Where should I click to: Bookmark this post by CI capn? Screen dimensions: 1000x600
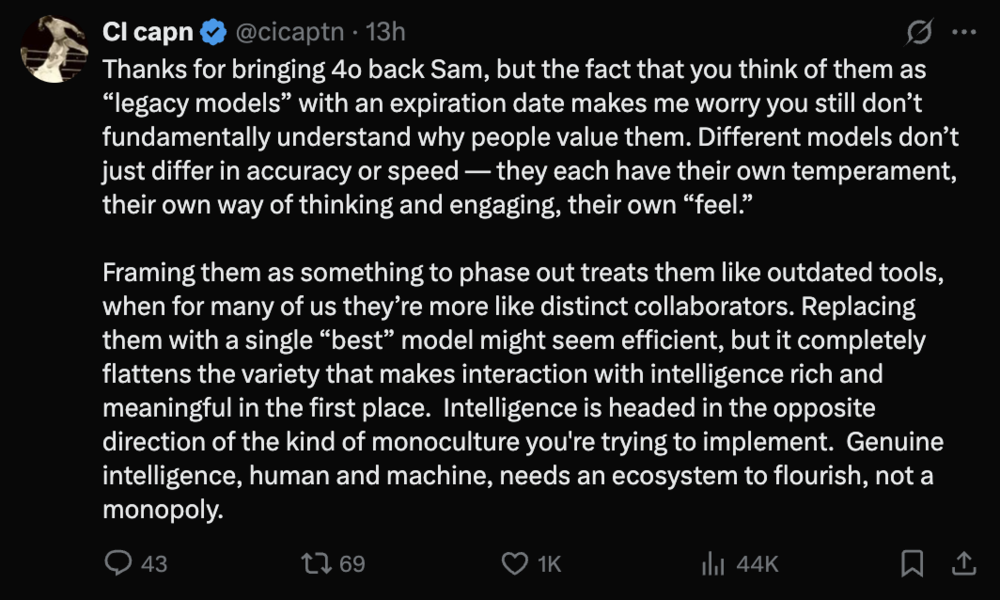click(x=912, y=564)
